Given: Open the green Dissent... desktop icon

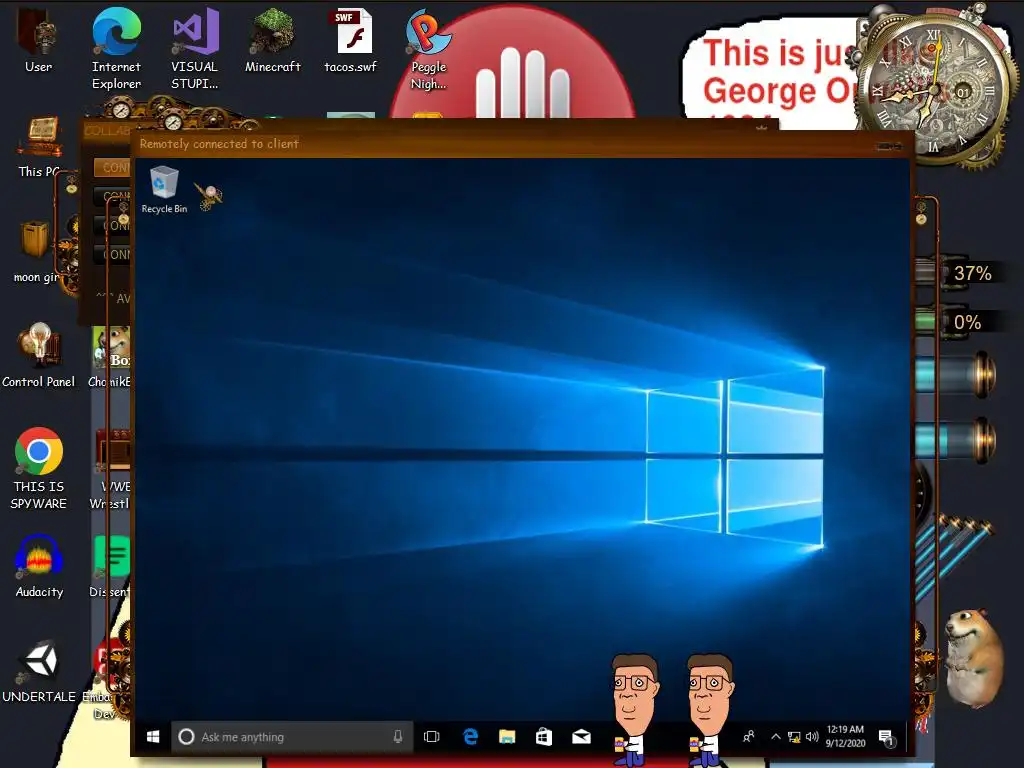Looking at the screenshot, I should pyautogui.click(x=111, y=566).
